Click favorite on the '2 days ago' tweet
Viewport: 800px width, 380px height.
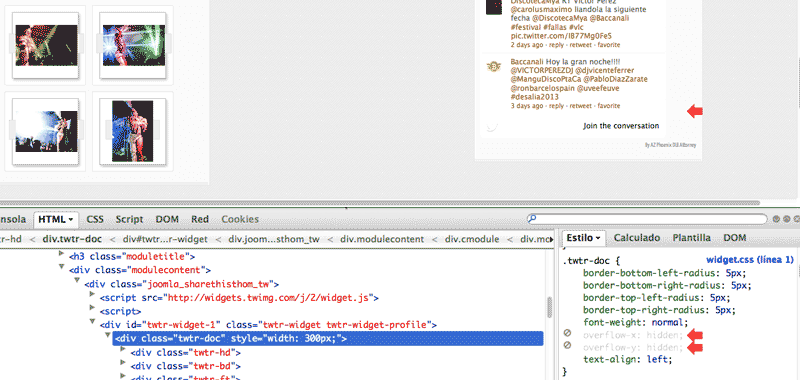(609, 45)
